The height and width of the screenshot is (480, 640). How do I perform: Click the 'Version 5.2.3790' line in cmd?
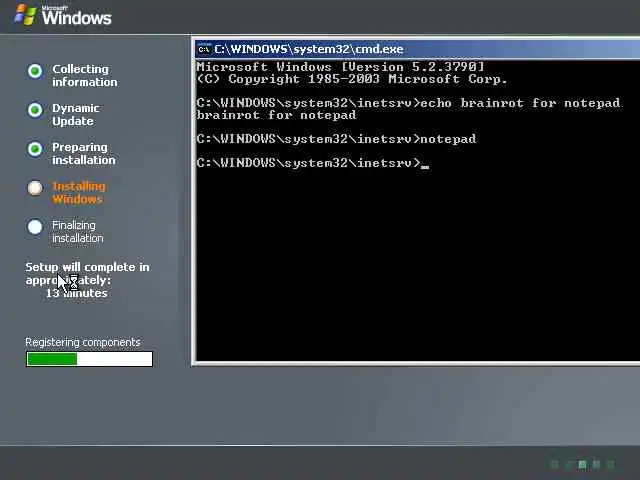340,67
